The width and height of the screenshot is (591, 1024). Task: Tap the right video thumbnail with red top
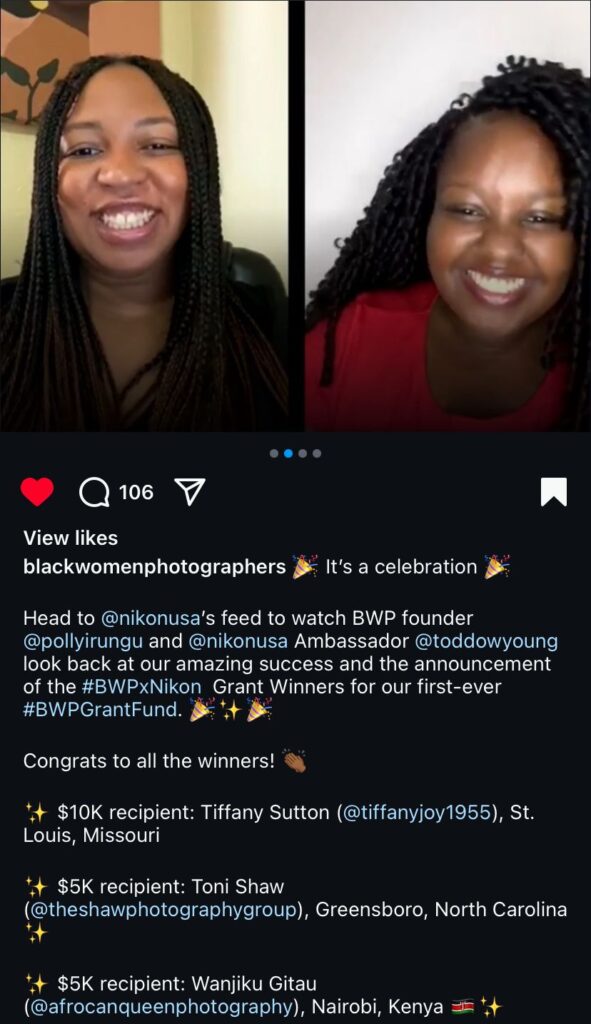(x=448, y=216)
